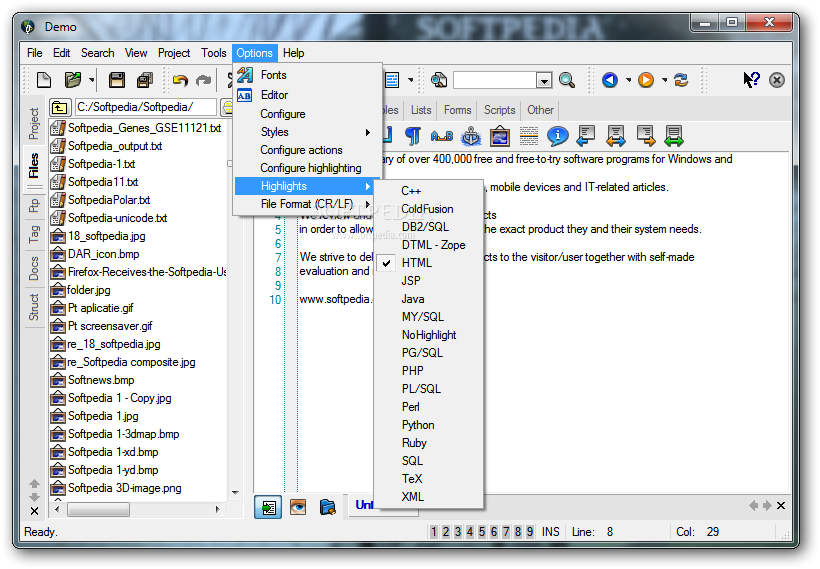Click the Open file folder icon

point(73,80)
